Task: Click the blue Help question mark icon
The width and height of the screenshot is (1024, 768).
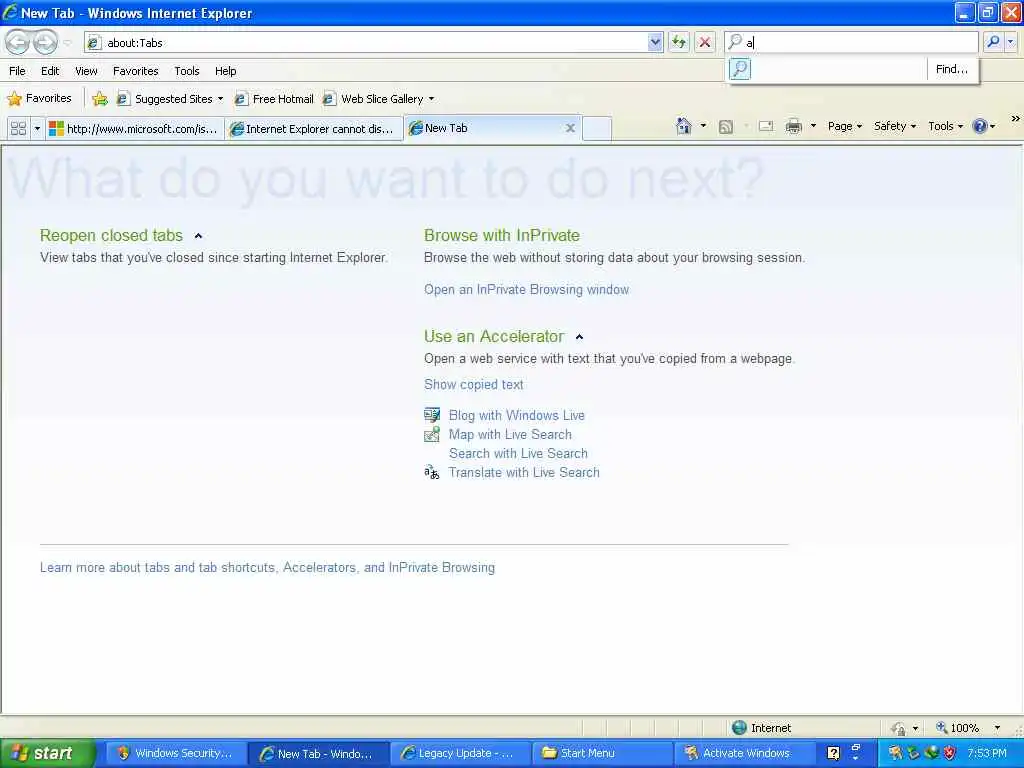Action: (980, 126)
